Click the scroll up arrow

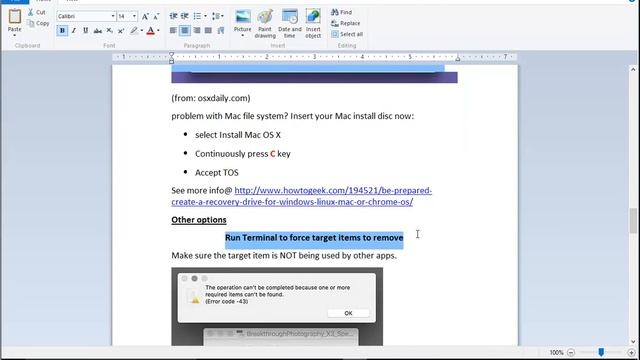633,70
